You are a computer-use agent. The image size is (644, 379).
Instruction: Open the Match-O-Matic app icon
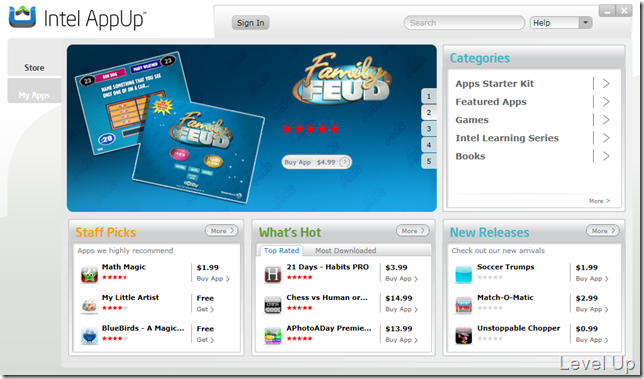(464, 305)
